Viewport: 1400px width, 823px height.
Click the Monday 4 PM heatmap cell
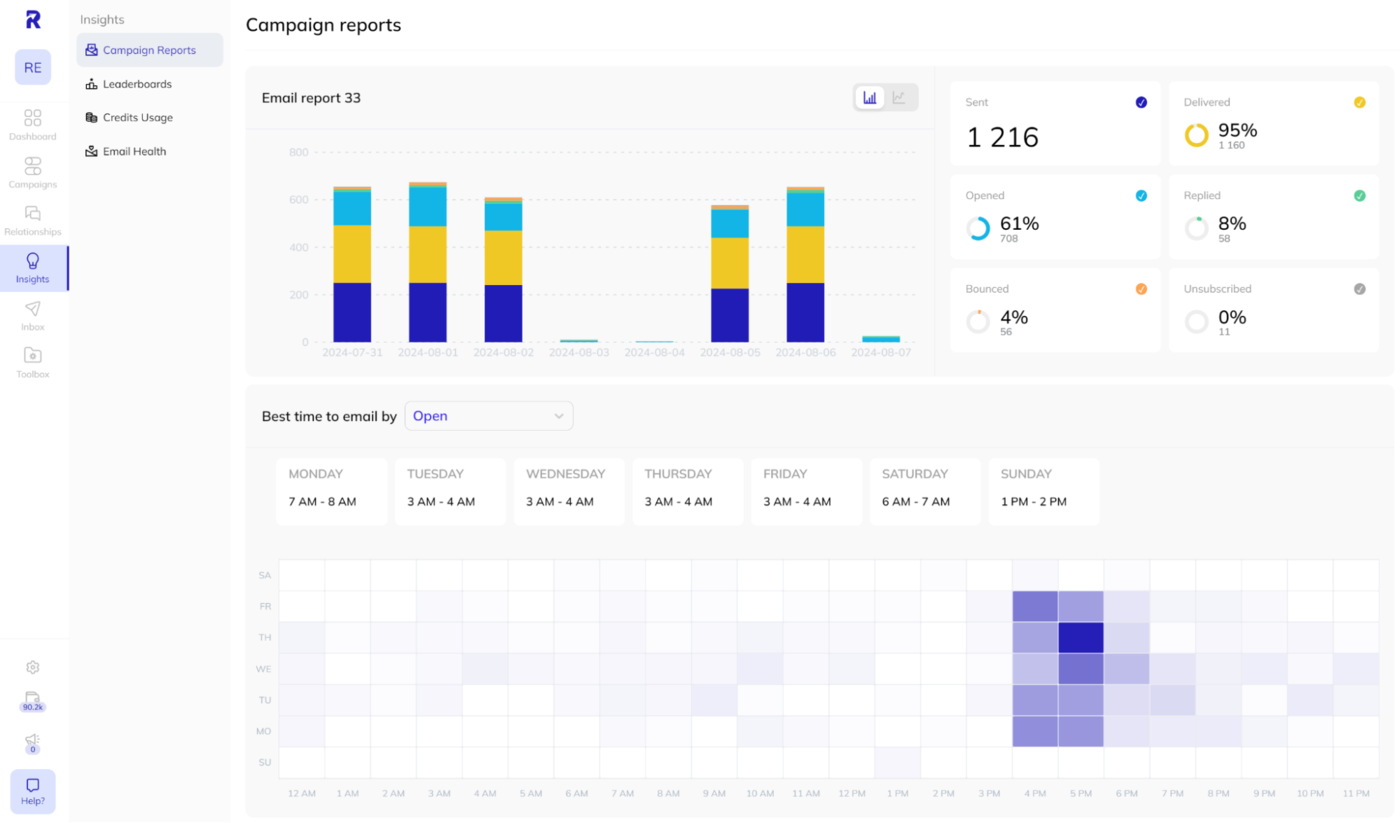click(x=1035, y=732)
